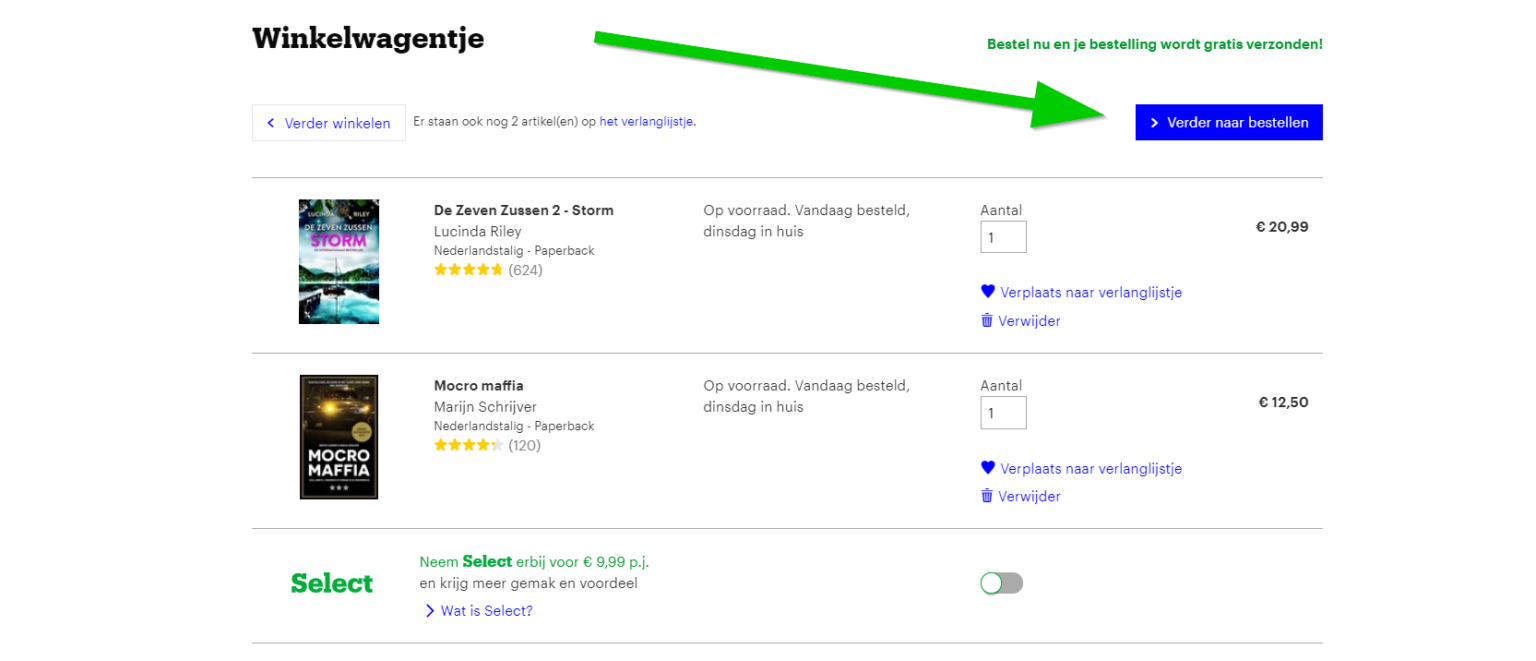Click the Verder naar bestellen button
Viewport: 1536px width, 661px height.
pos(1228,122)
